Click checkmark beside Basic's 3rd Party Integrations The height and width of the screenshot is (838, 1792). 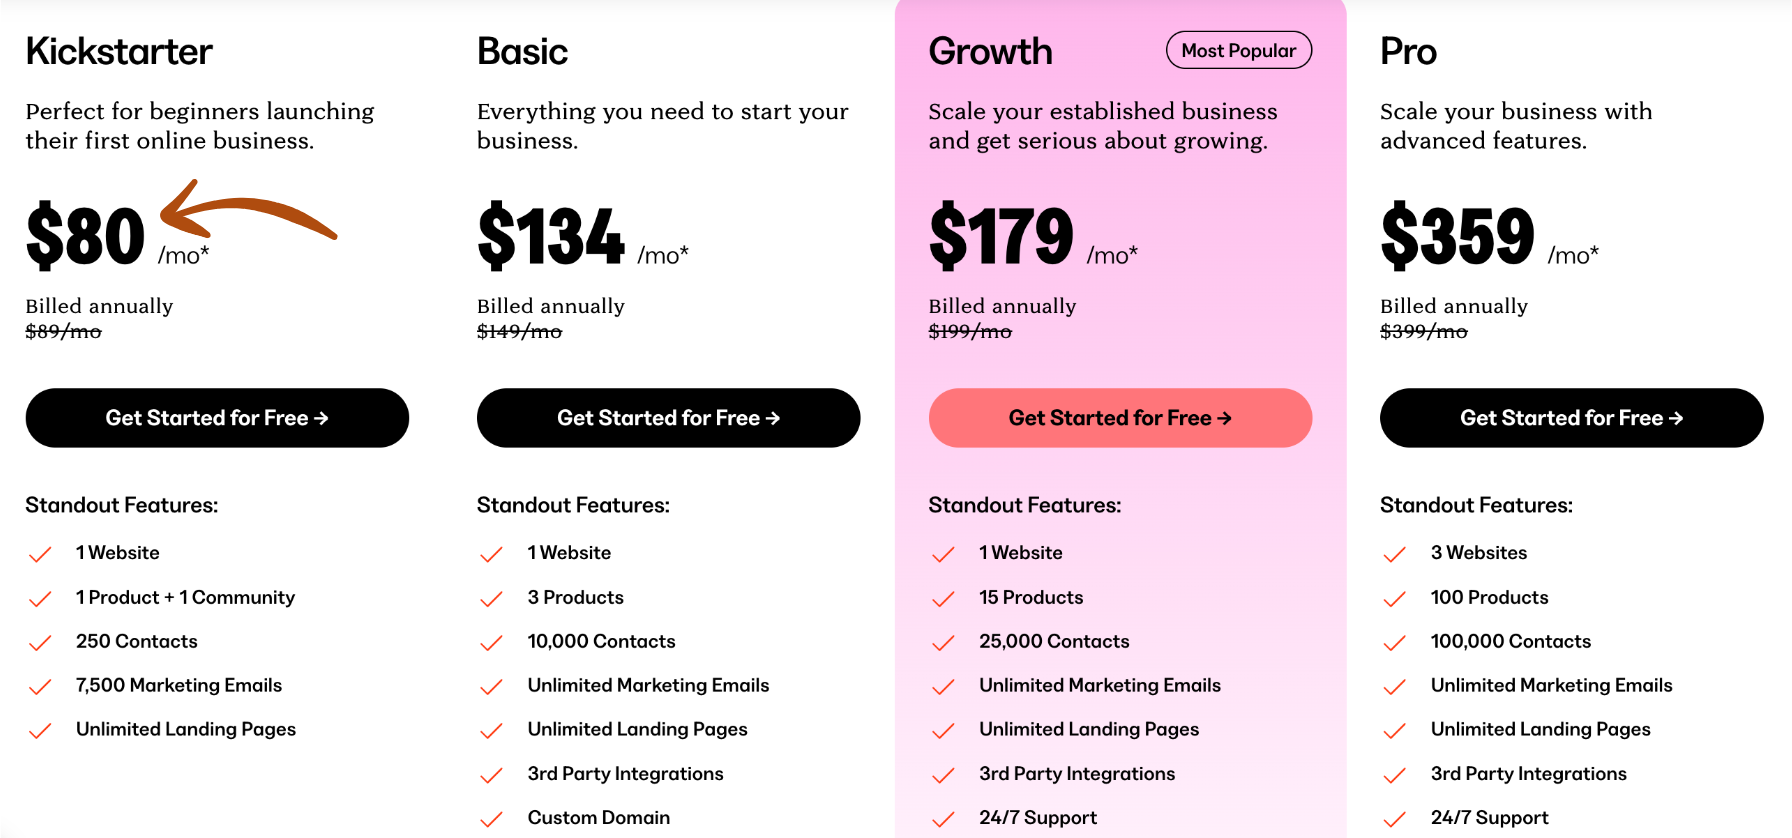coord(491,775)
